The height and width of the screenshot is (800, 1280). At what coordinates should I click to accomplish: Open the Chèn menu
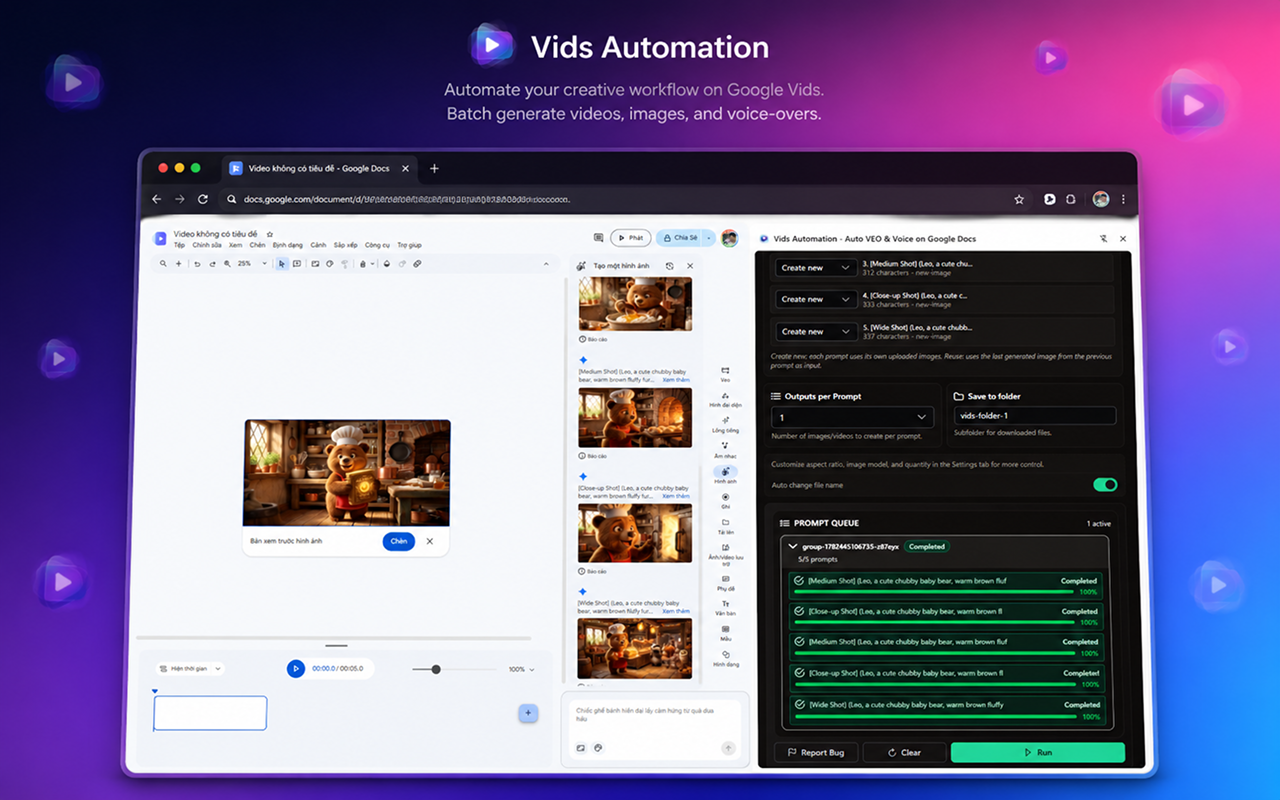click(x=257, y=245)
